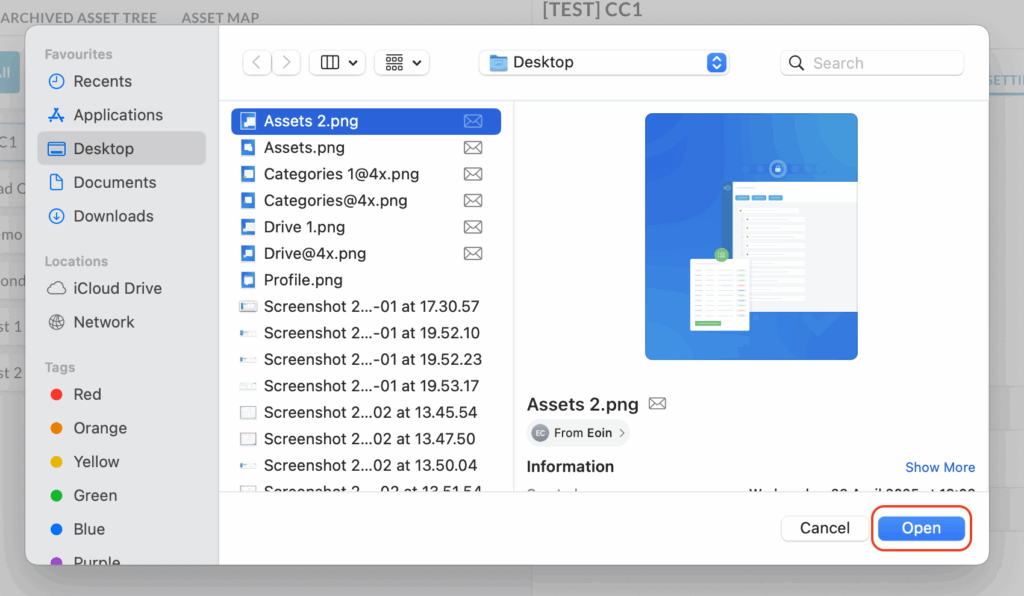Click the forward navigation arrow
Image resolution: width=1024 pixels, height=596 pixels.
tap(287, 63)
